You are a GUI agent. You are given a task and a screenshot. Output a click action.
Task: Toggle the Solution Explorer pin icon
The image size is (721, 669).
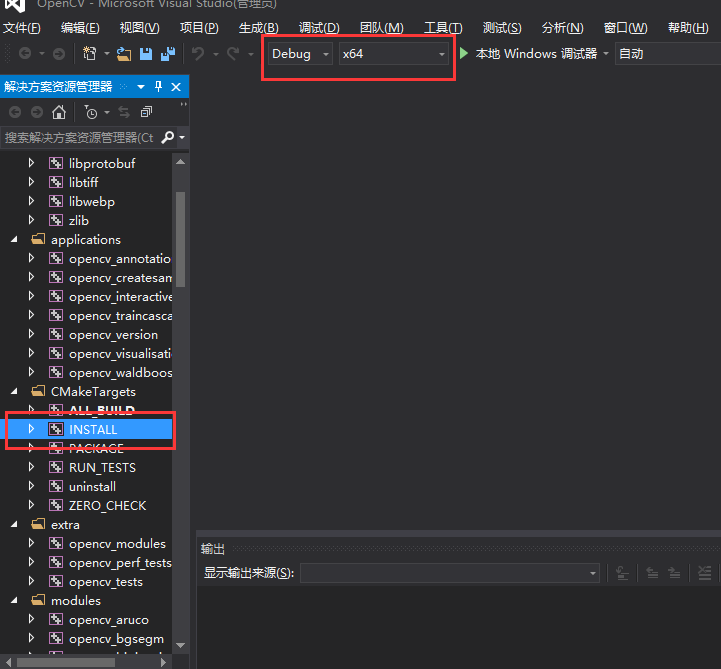tap(158, 86)
